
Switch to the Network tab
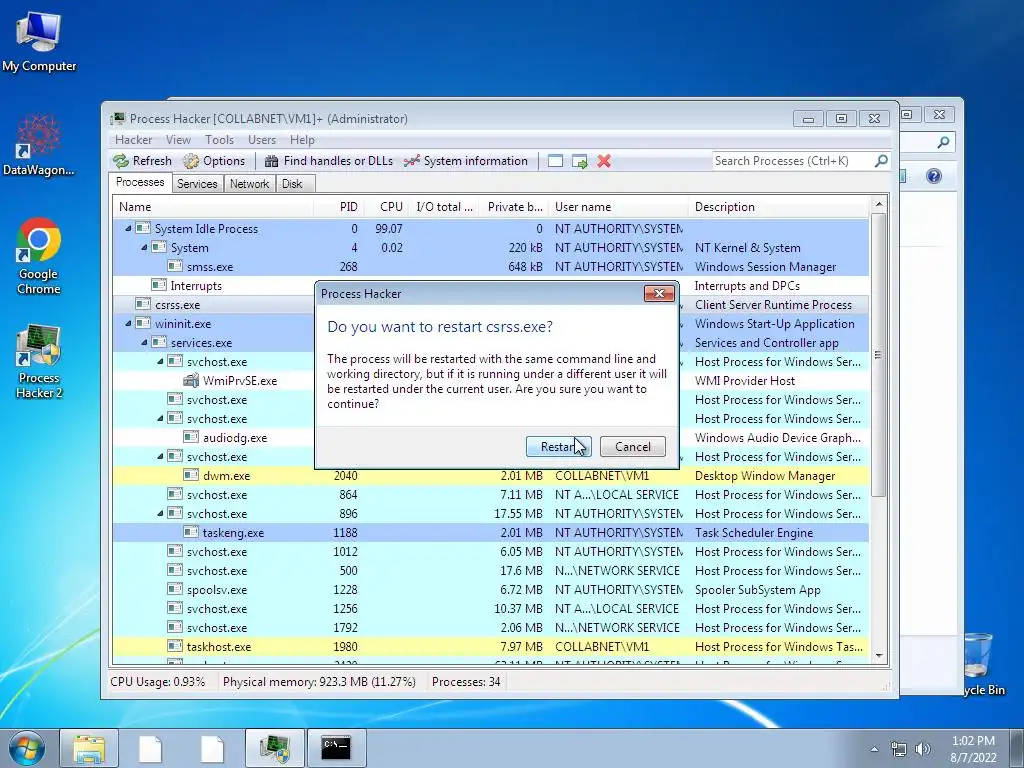tap(249, 184)
